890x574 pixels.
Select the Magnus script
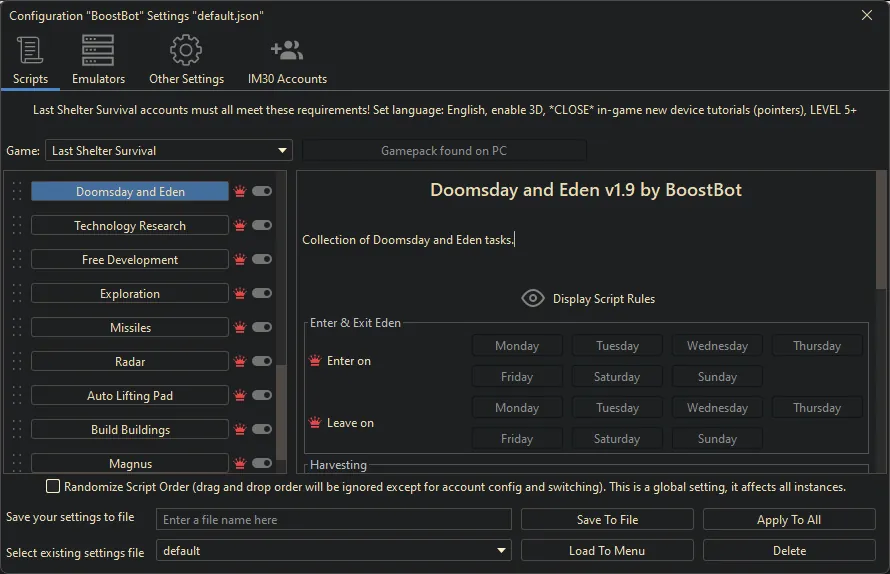coord(130,463)
